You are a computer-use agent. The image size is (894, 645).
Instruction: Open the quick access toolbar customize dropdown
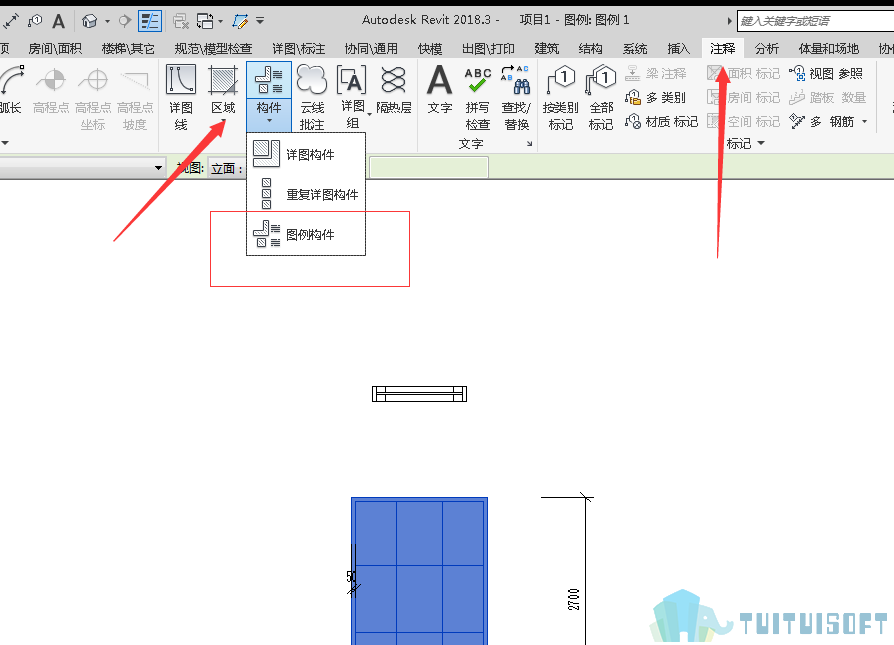[260, 21]
